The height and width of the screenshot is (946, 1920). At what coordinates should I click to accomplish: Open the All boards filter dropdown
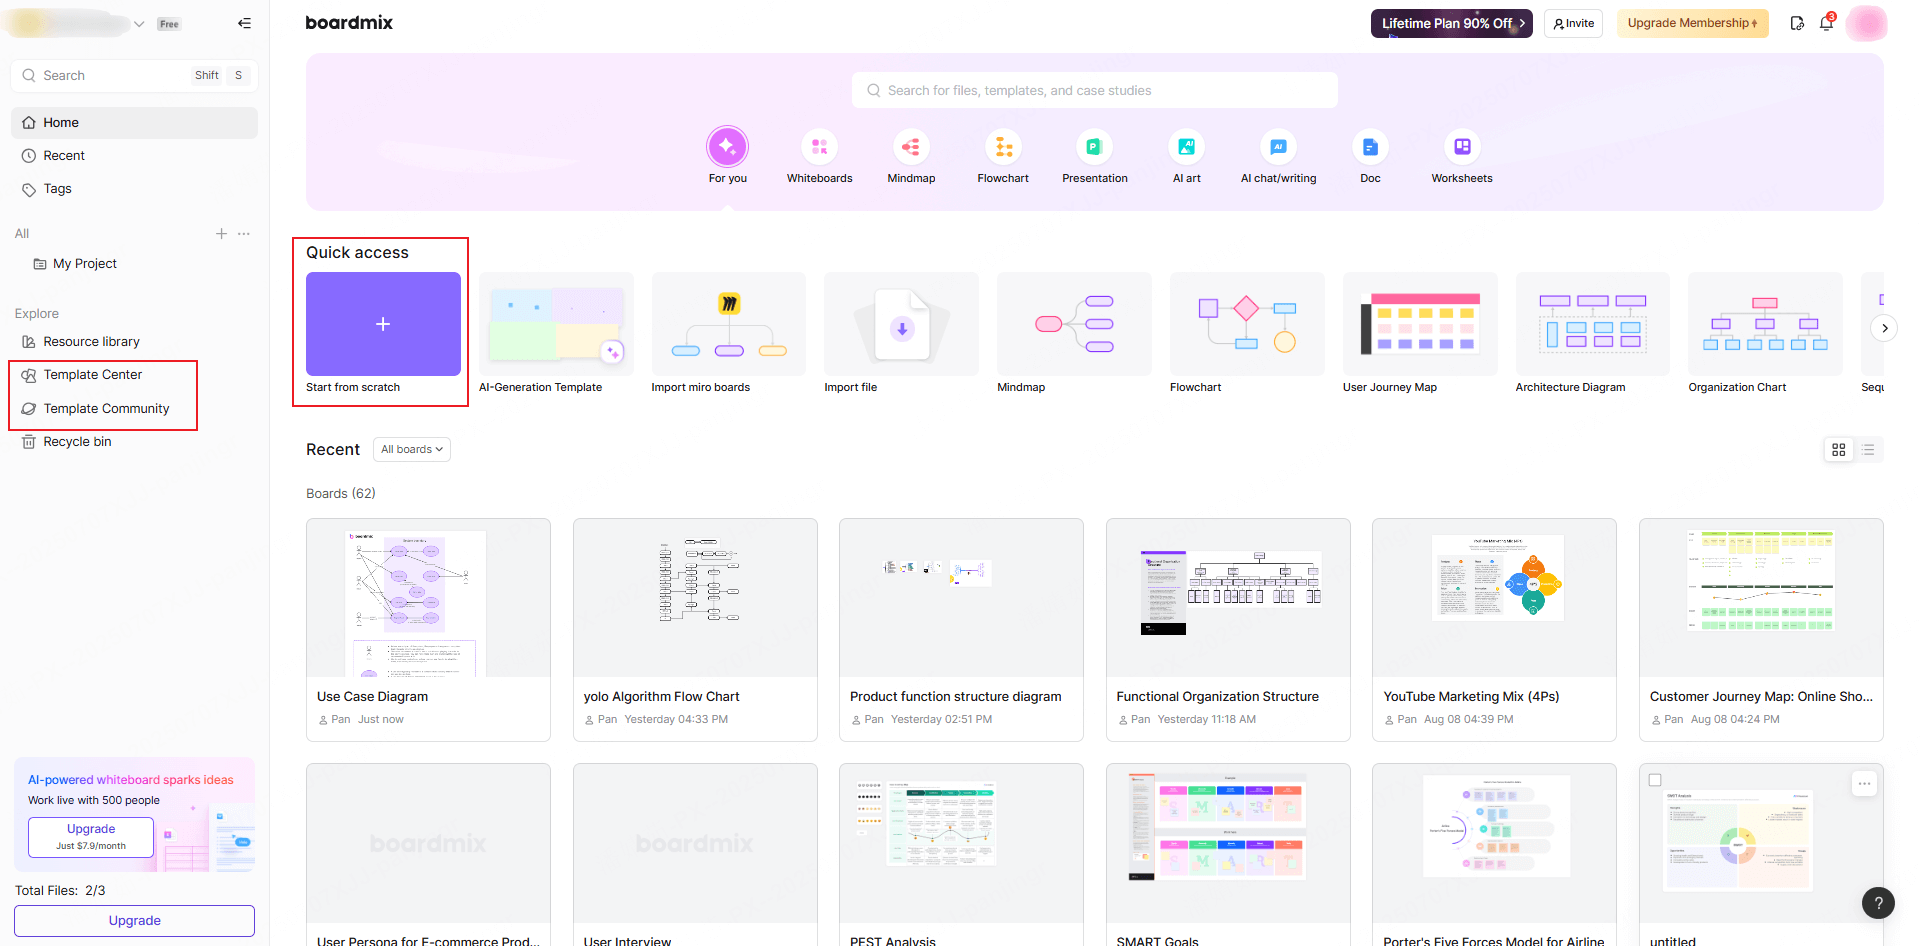[x=412, y=449]
